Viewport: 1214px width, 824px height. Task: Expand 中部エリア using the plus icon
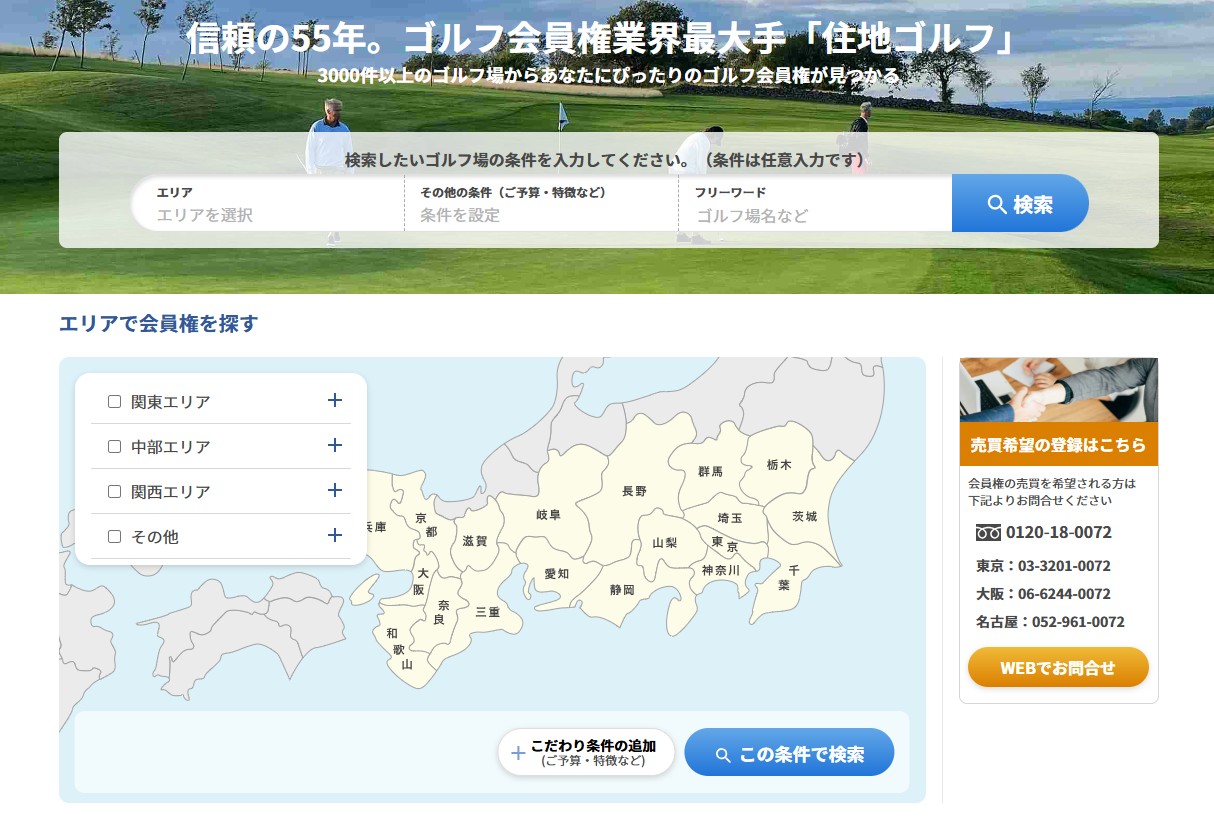pyautogui.click(x=335, y=445)
